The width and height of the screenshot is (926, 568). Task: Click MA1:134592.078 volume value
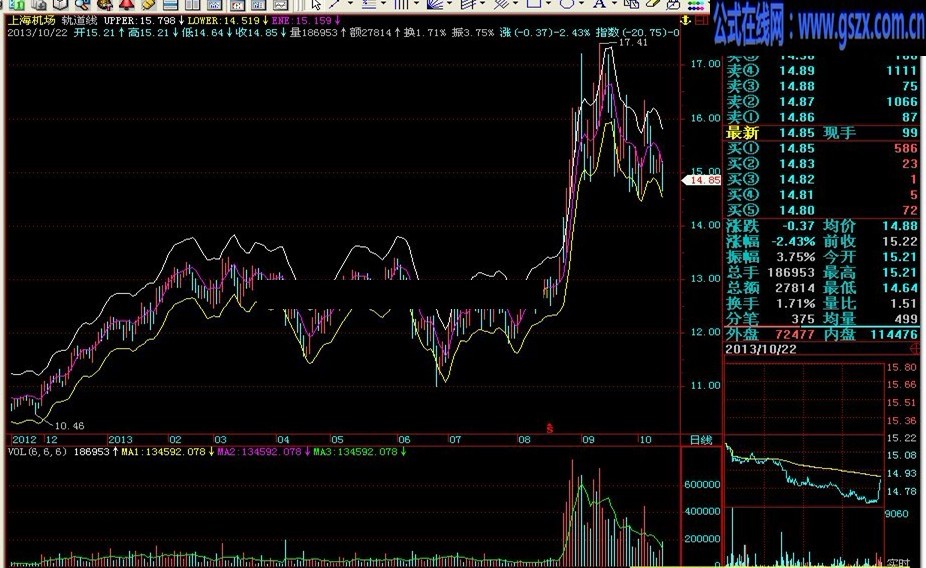164,452
